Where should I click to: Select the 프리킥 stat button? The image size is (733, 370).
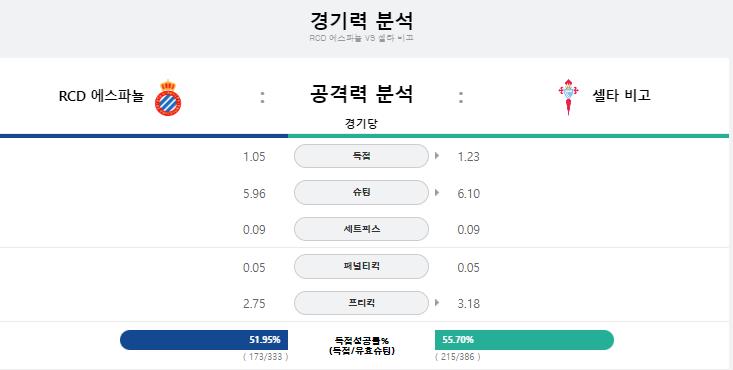coord(361,303)
